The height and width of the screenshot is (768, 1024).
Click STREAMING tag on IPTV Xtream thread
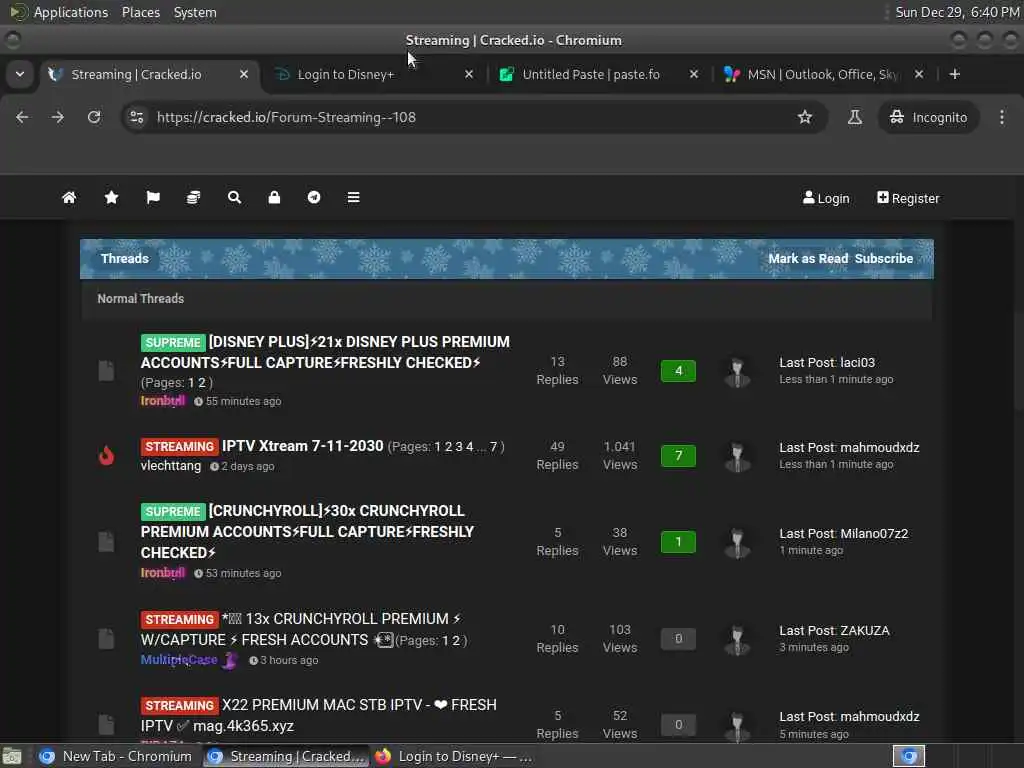(x=180, y=447)
